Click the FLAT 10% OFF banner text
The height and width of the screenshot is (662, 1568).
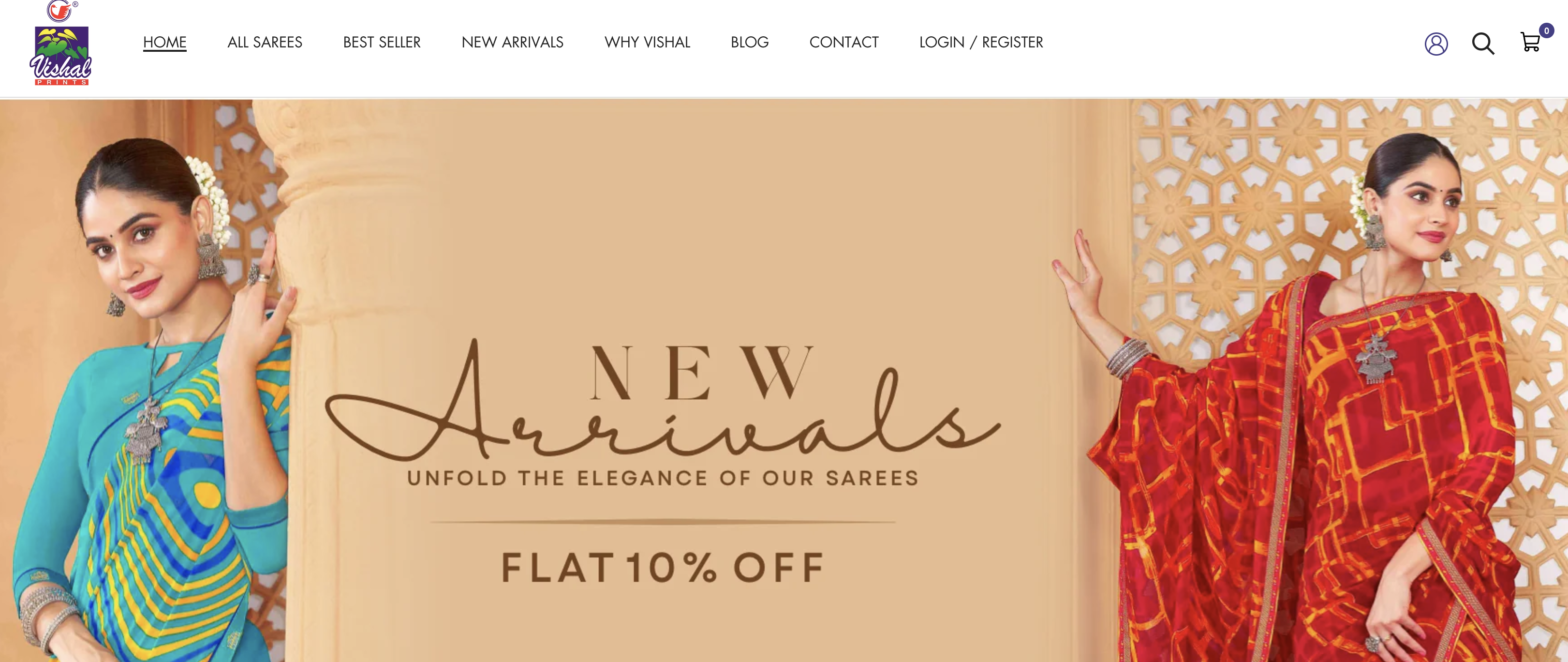point(663,567)
